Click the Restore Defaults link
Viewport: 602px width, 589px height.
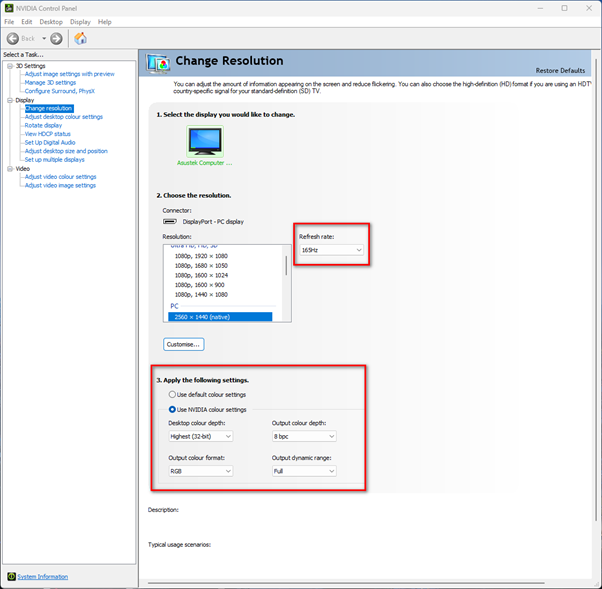(560, 71)
